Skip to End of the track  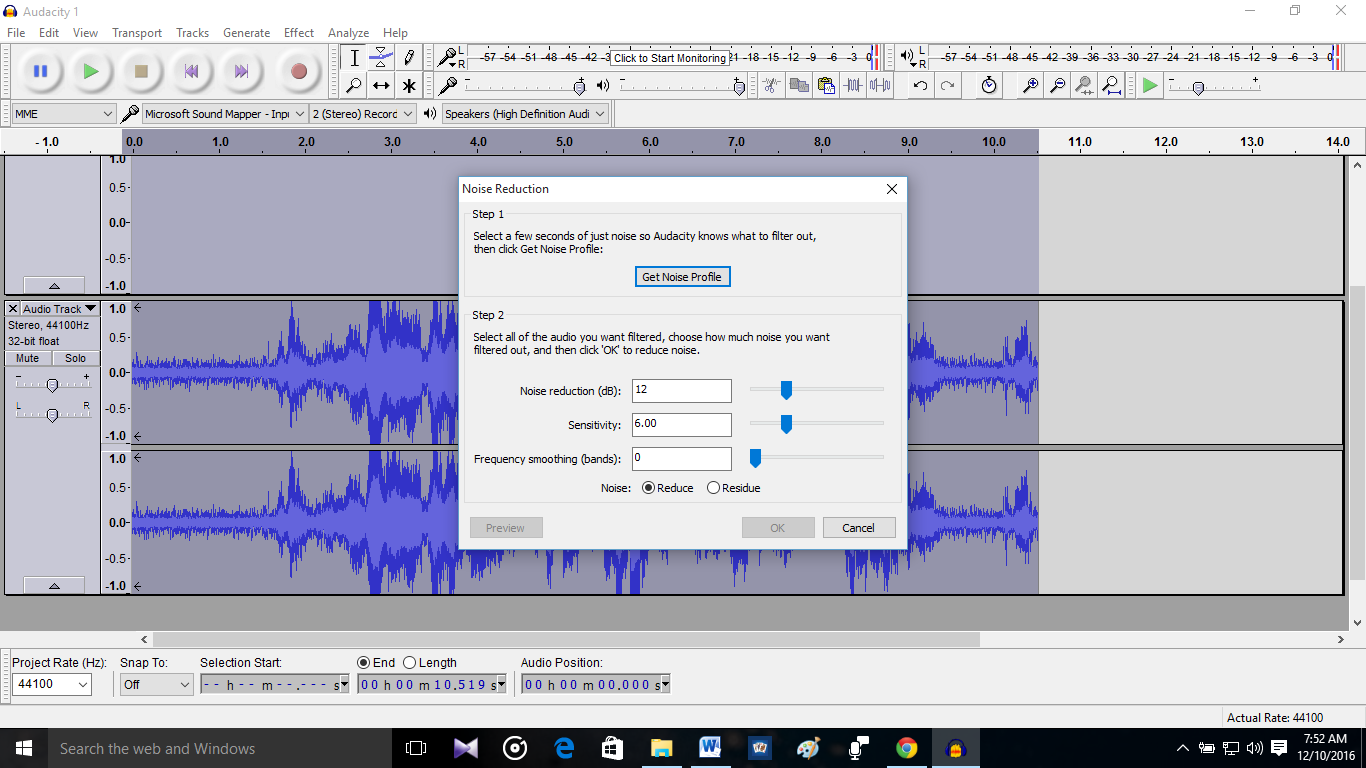pyautogui.click(x=241, y=71)
